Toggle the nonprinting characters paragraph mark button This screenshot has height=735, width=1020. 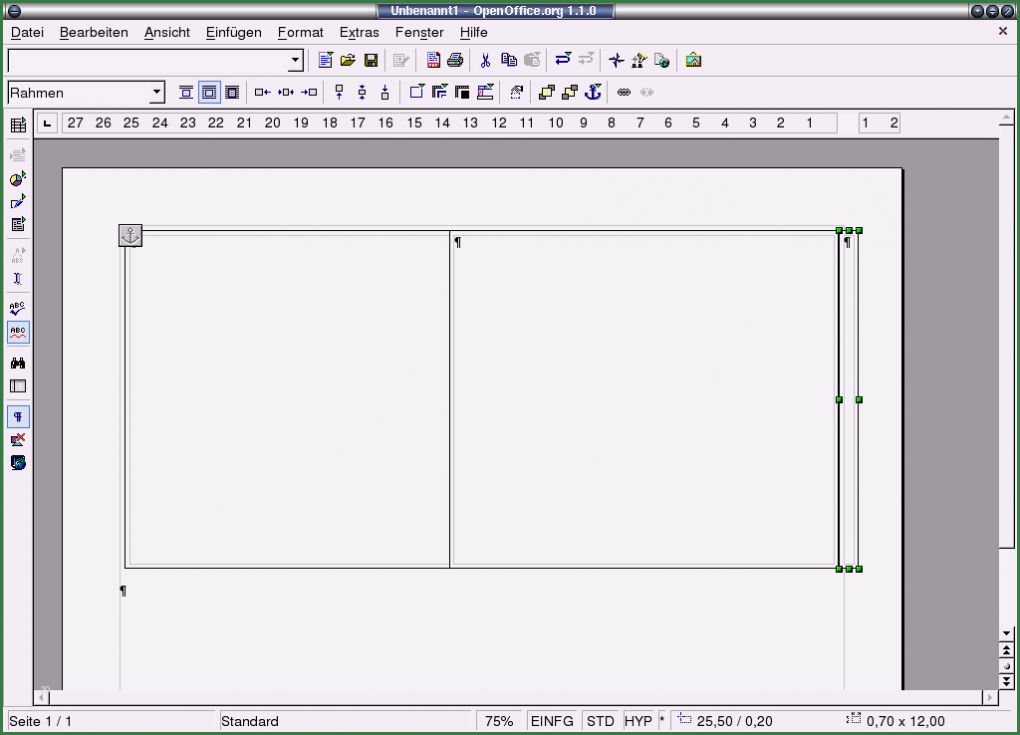pyautogui.click(x=18, y=416)
